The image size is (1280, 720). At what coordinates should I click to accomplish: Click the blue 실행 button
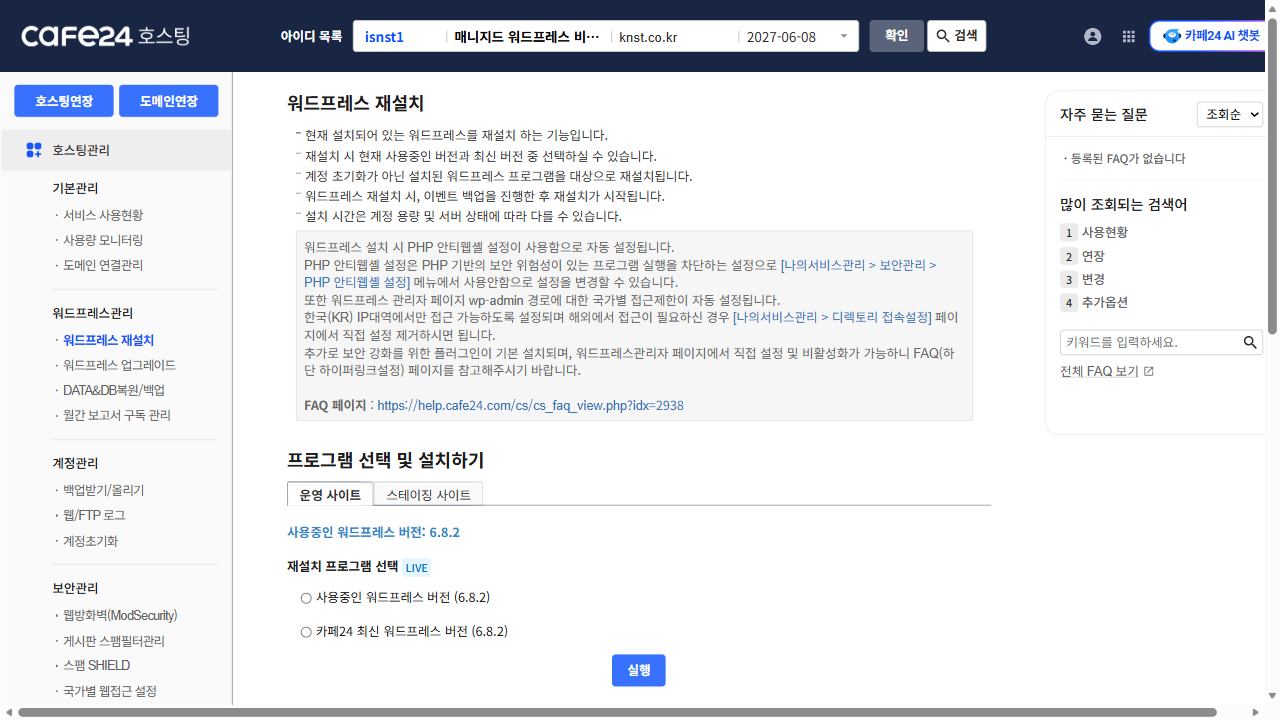(x=639, y=671)
